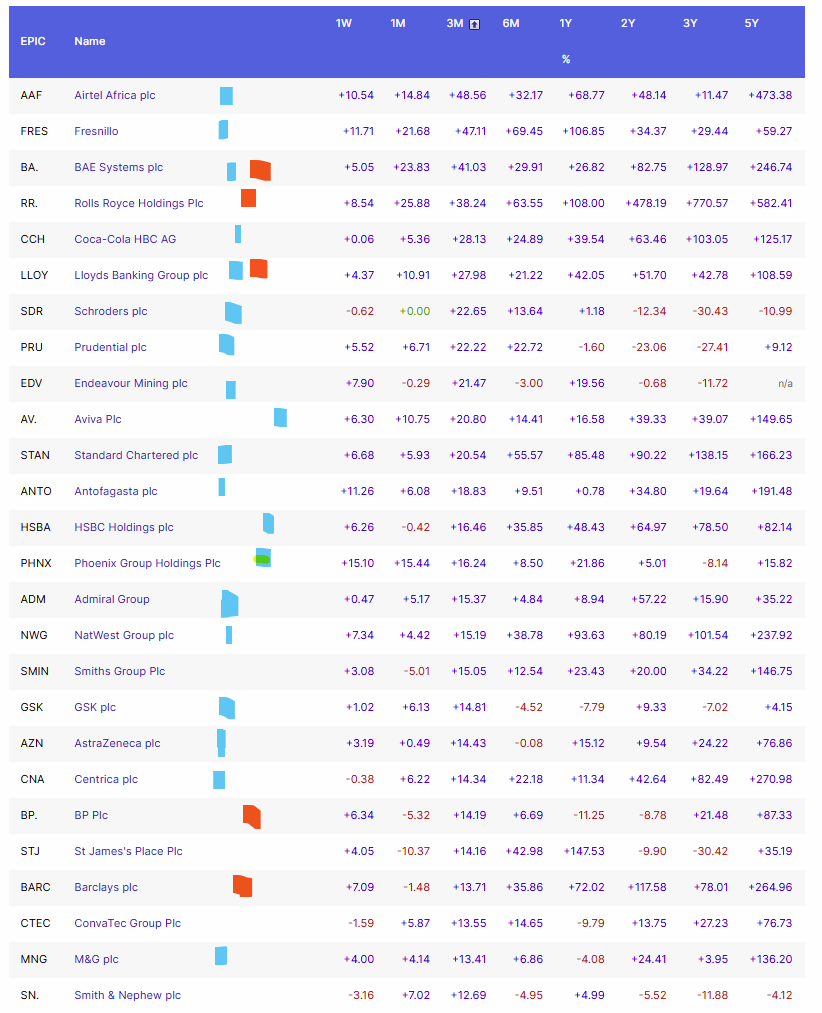Select the 6M column header
This screenshot has height=1013, width=822.
pyautogui.click(x=510, y=23)
